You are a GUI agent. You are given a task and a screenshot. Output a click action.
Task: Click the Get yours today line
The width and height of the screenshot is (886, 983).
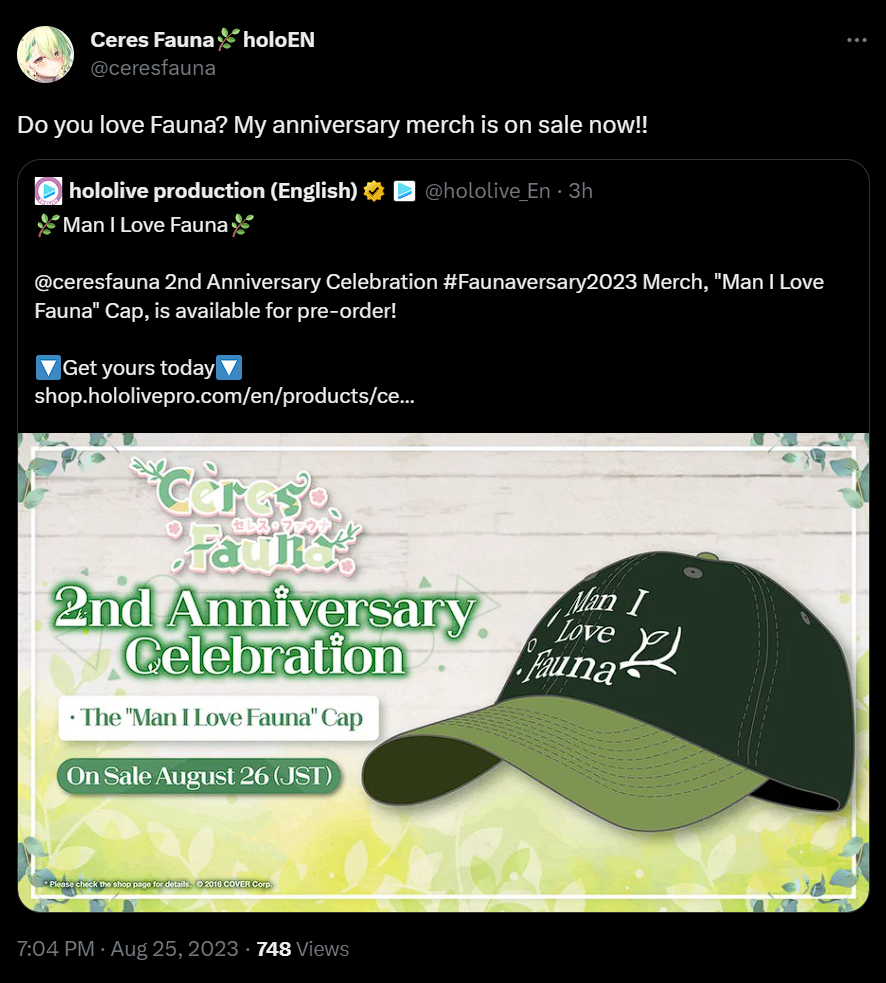point(139,367)
